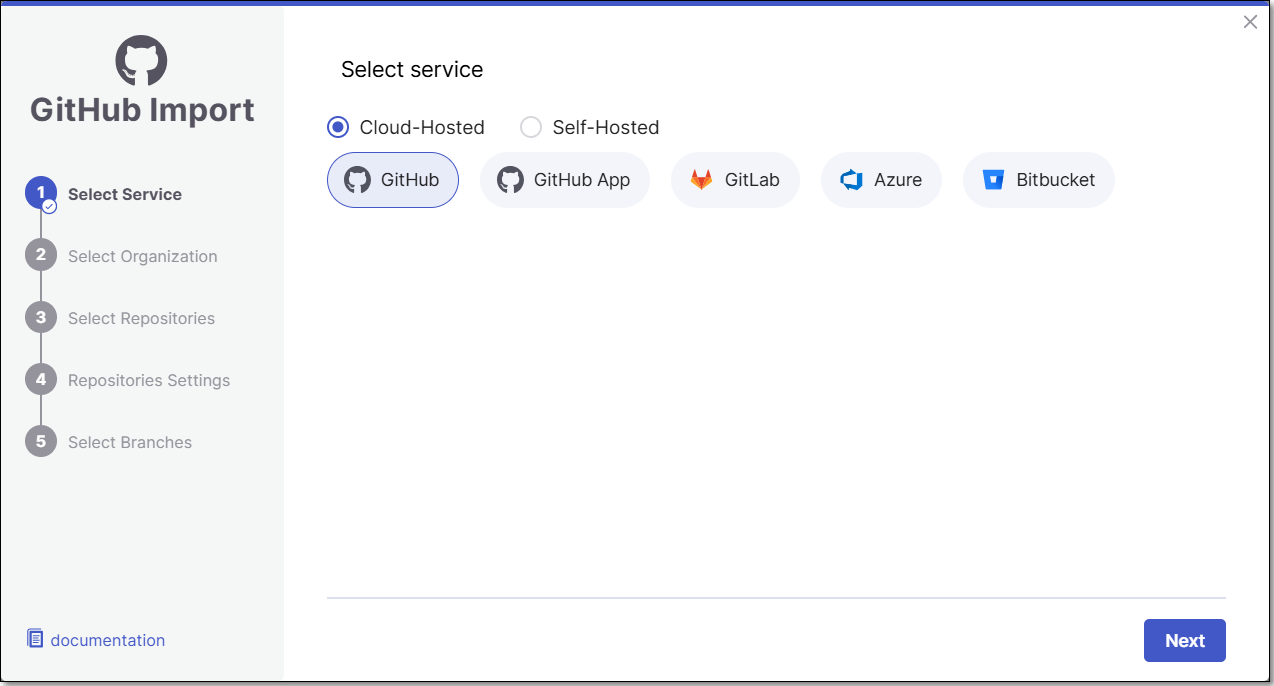This screenshot has width=1274, height=686.
Task: Go to step 2 Select Organization
Action: (142, 256)
